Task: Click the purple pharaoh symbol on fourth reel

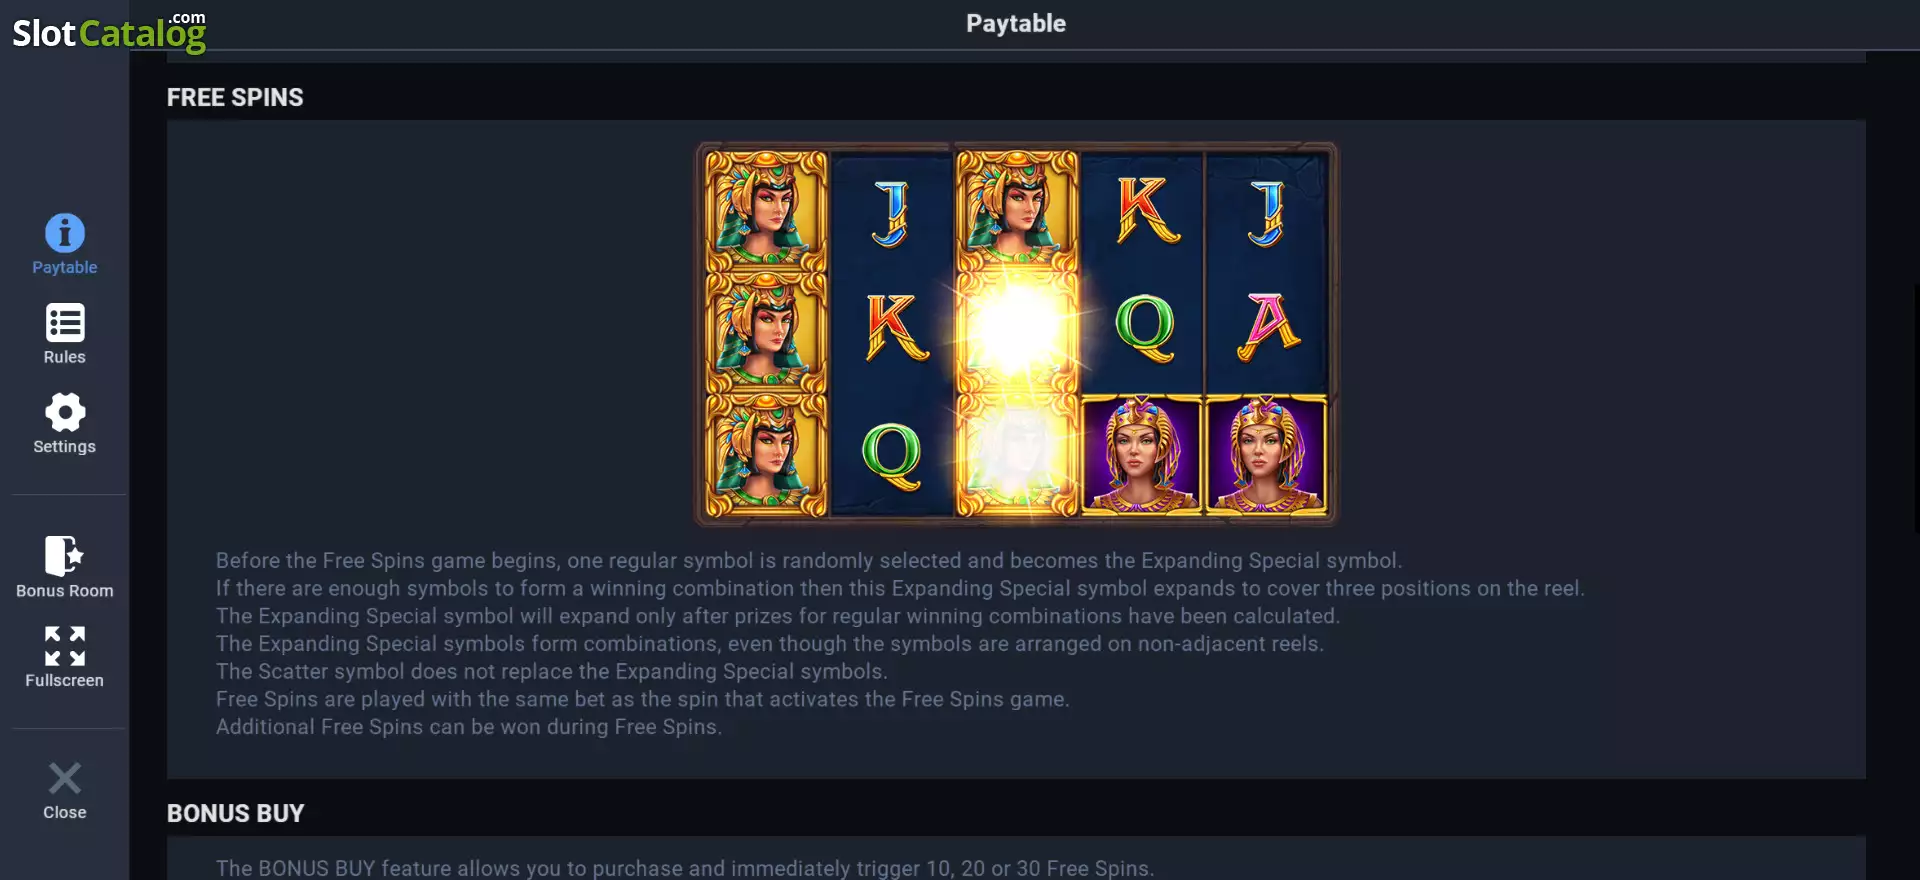Action: 1142,455
